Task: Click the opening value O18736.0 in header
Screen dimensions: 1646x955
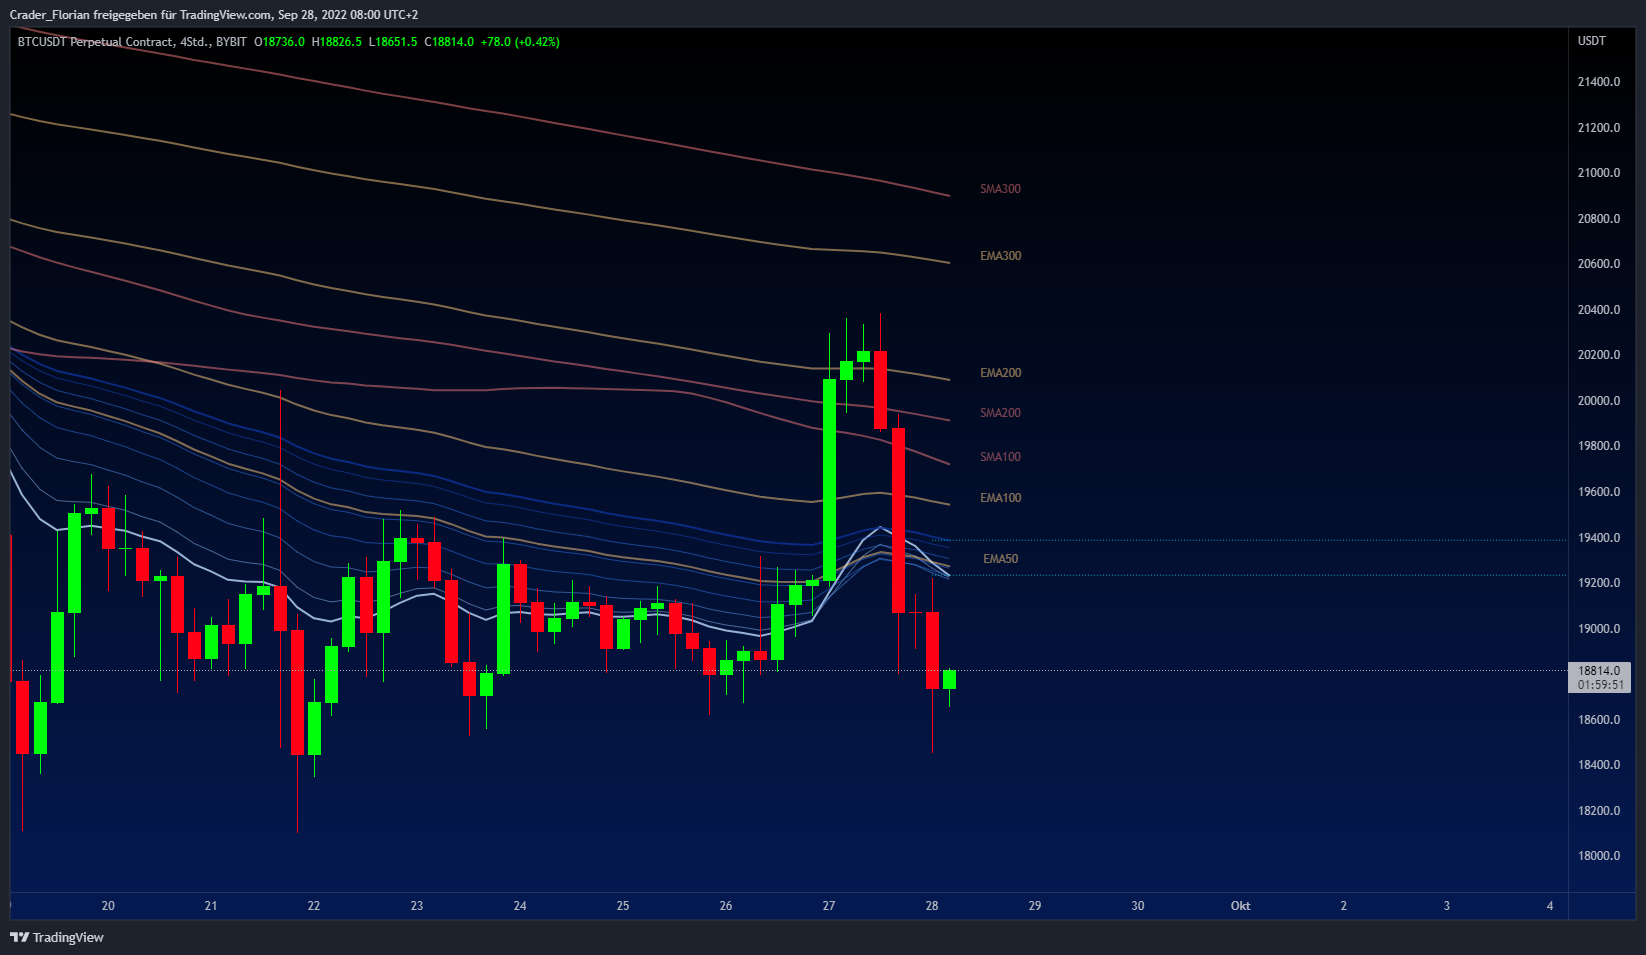Action: (x=279, y=42)
